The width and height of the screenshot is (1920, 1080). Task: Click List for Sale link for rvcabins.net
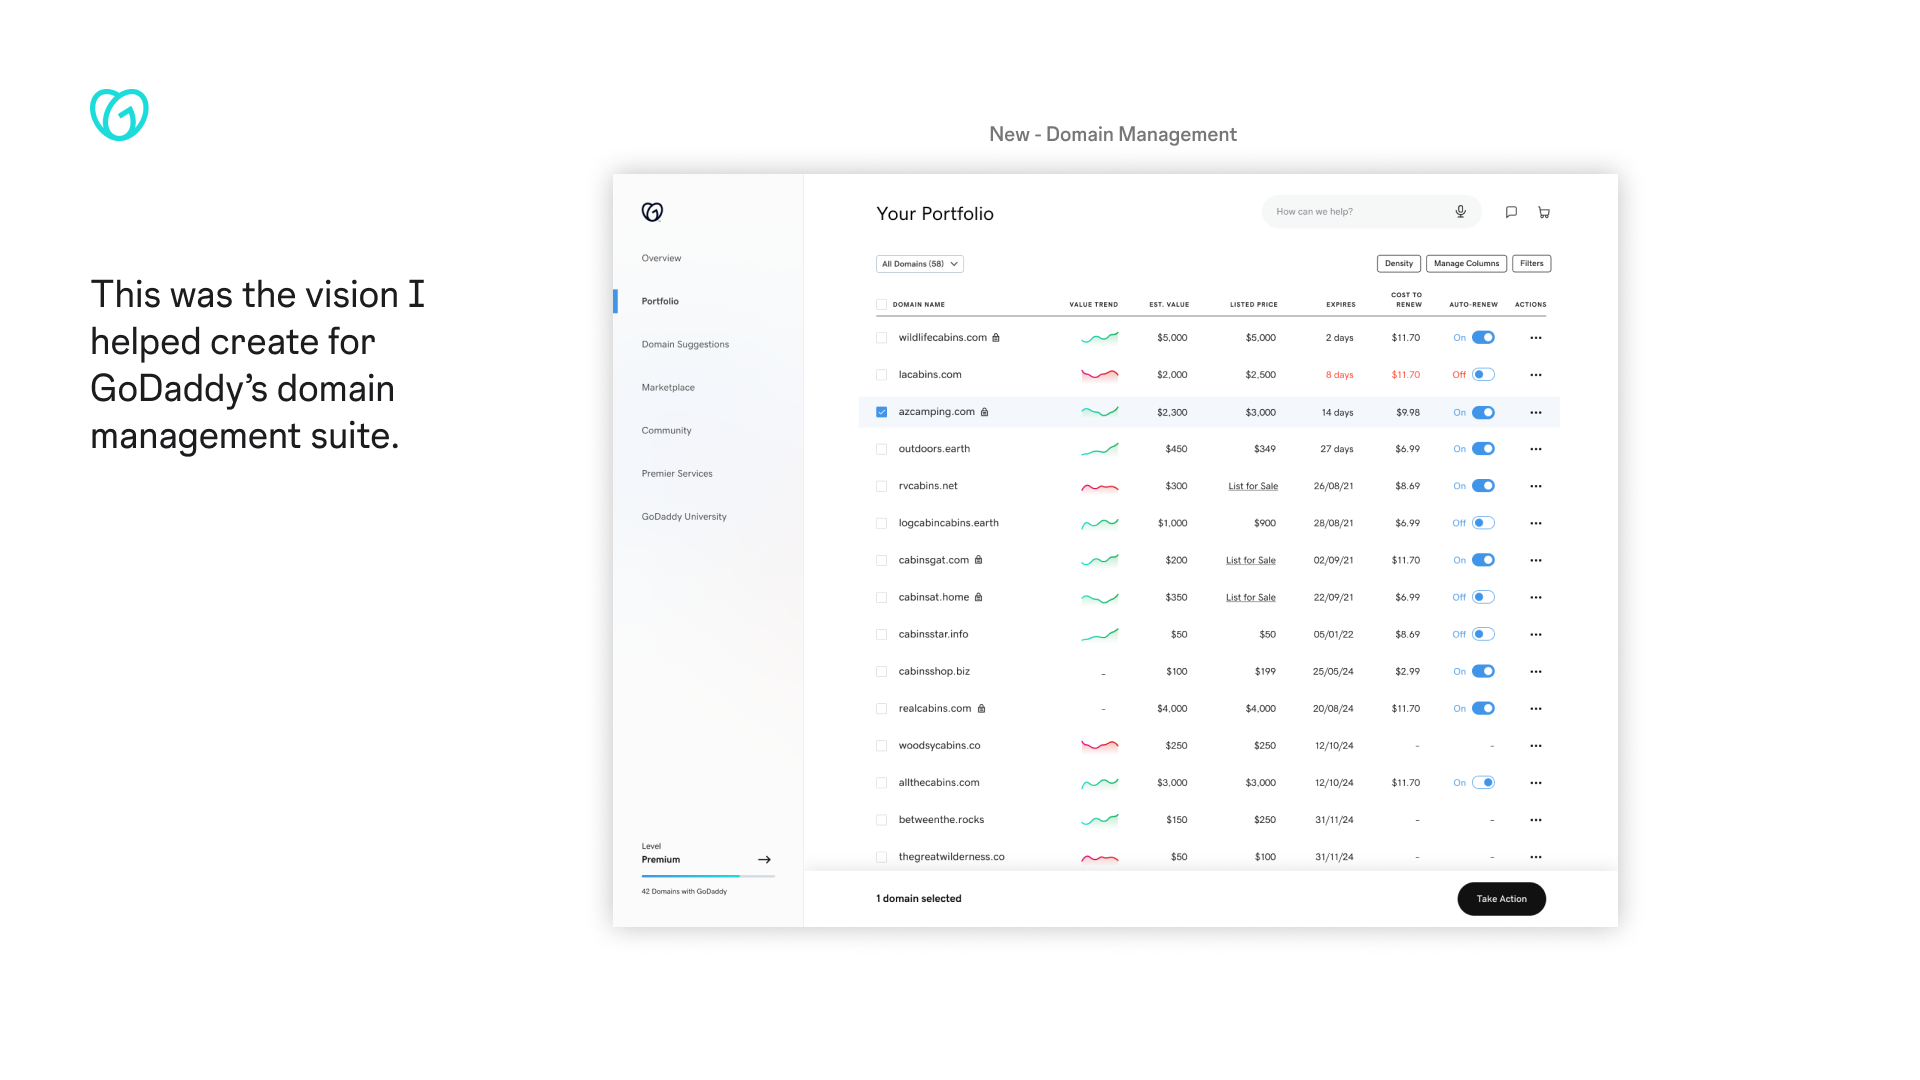(1253, 486)
